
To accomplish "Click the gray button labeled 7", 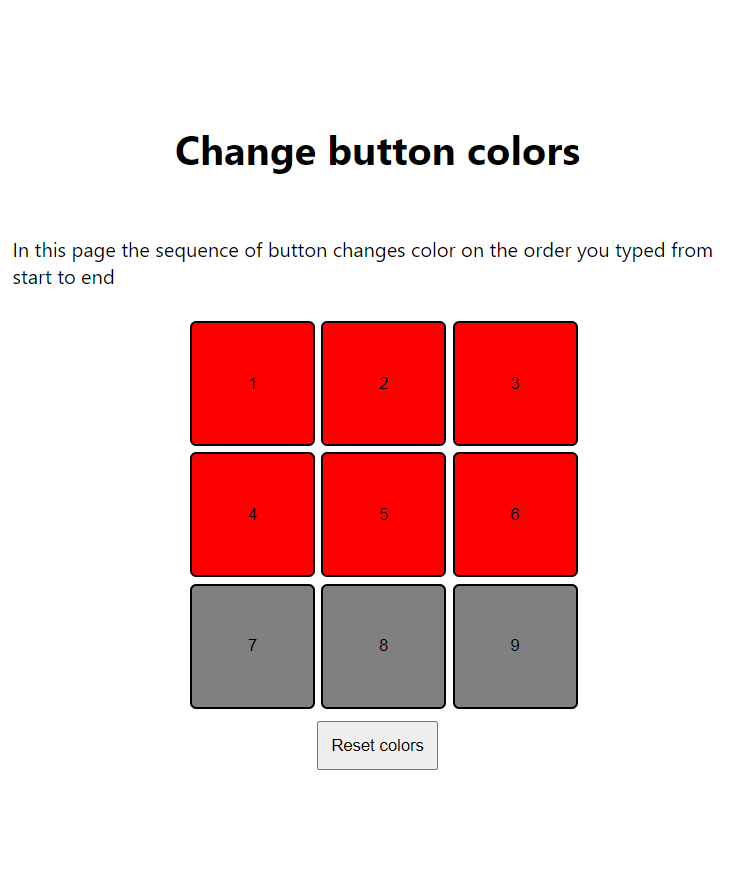I will click(x=252, y=646).
